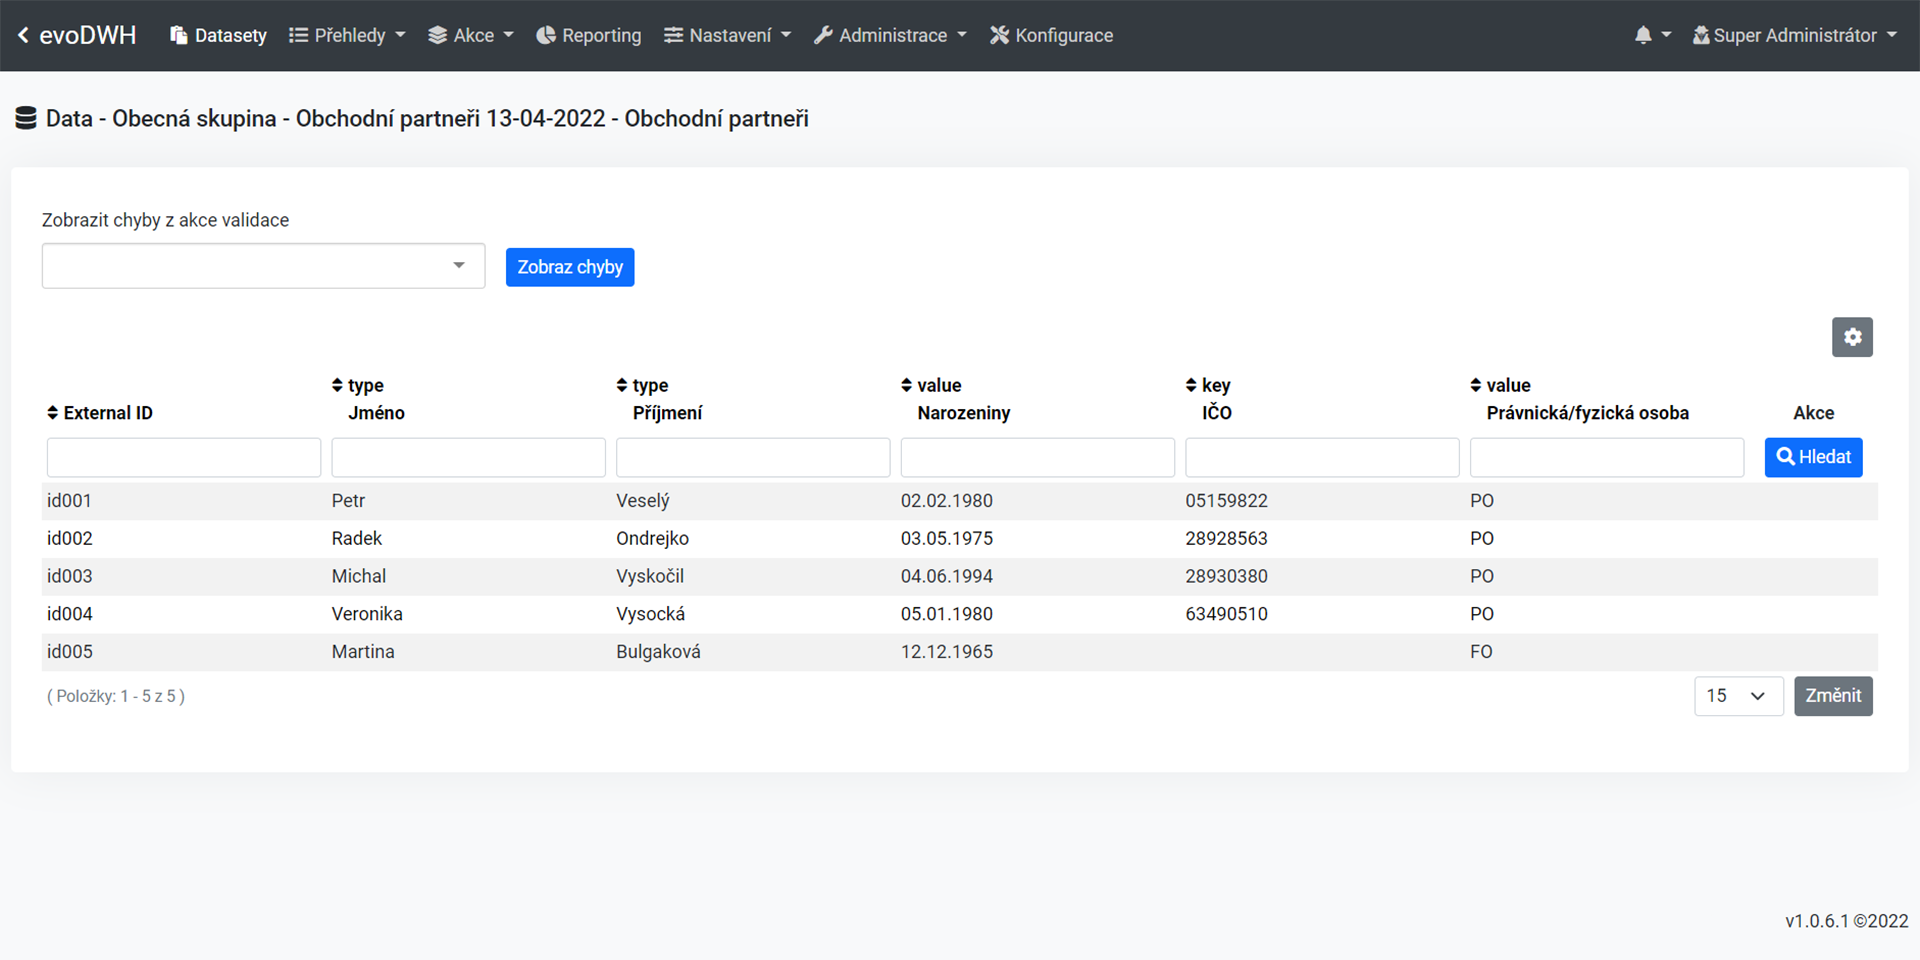
Task: Focus the Jméno filter field
Action: coord(468,457)
